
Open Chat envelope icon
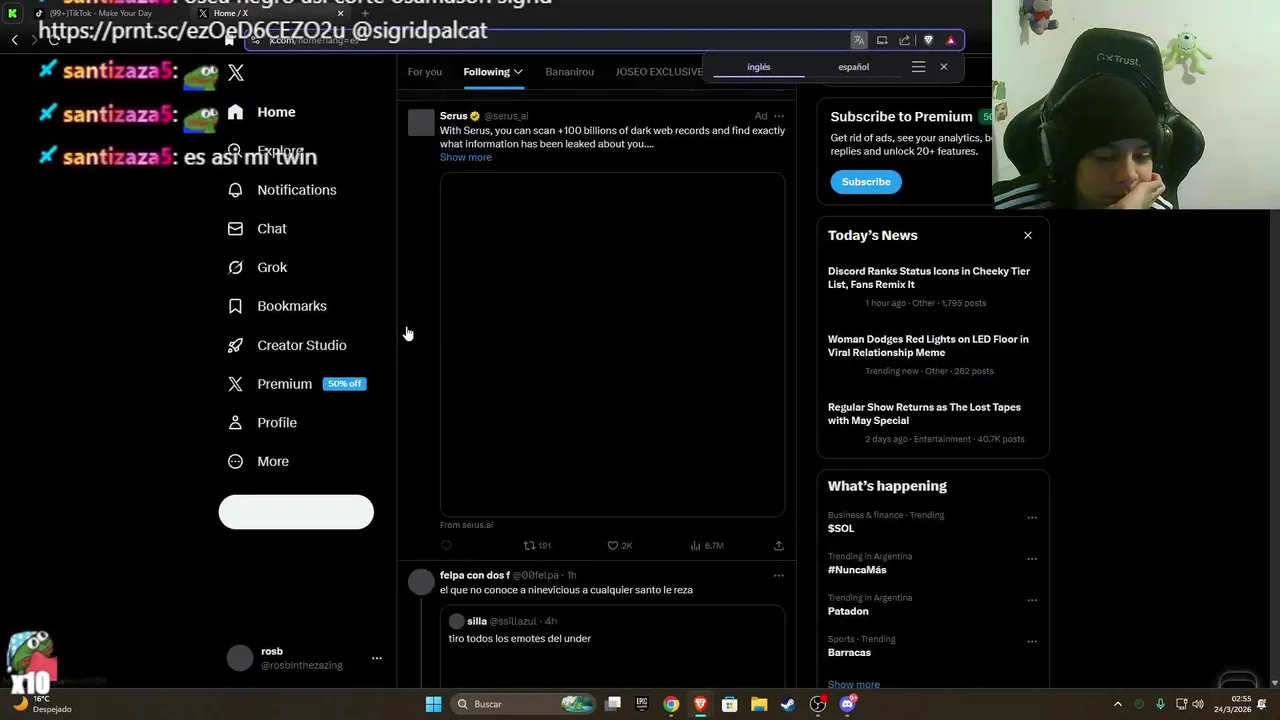tap(235, 229)
